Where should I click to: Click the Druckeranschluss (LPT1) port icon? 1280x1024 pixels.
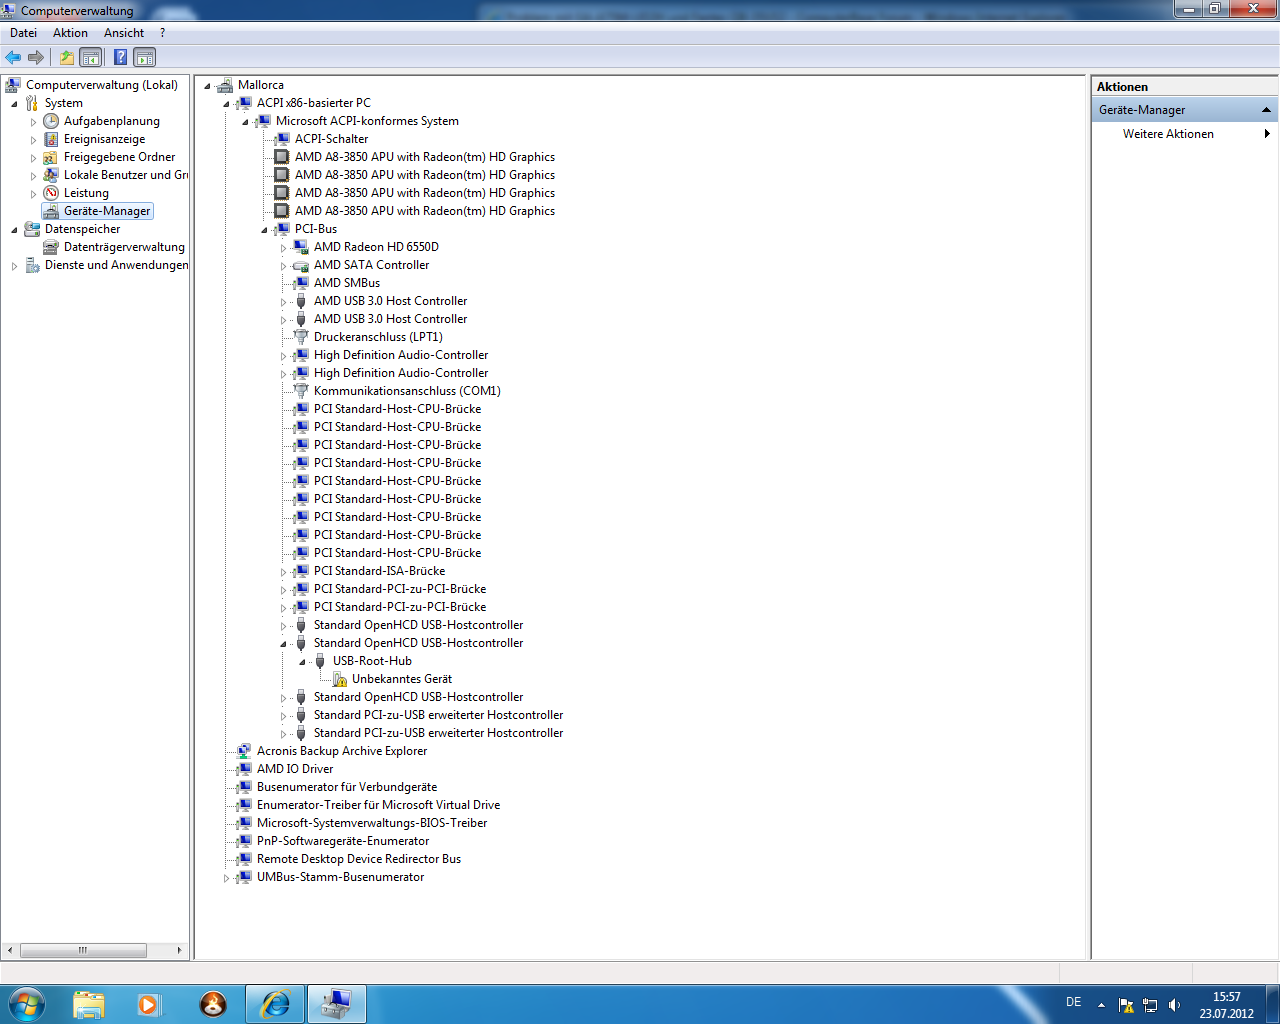coord(301,337)
